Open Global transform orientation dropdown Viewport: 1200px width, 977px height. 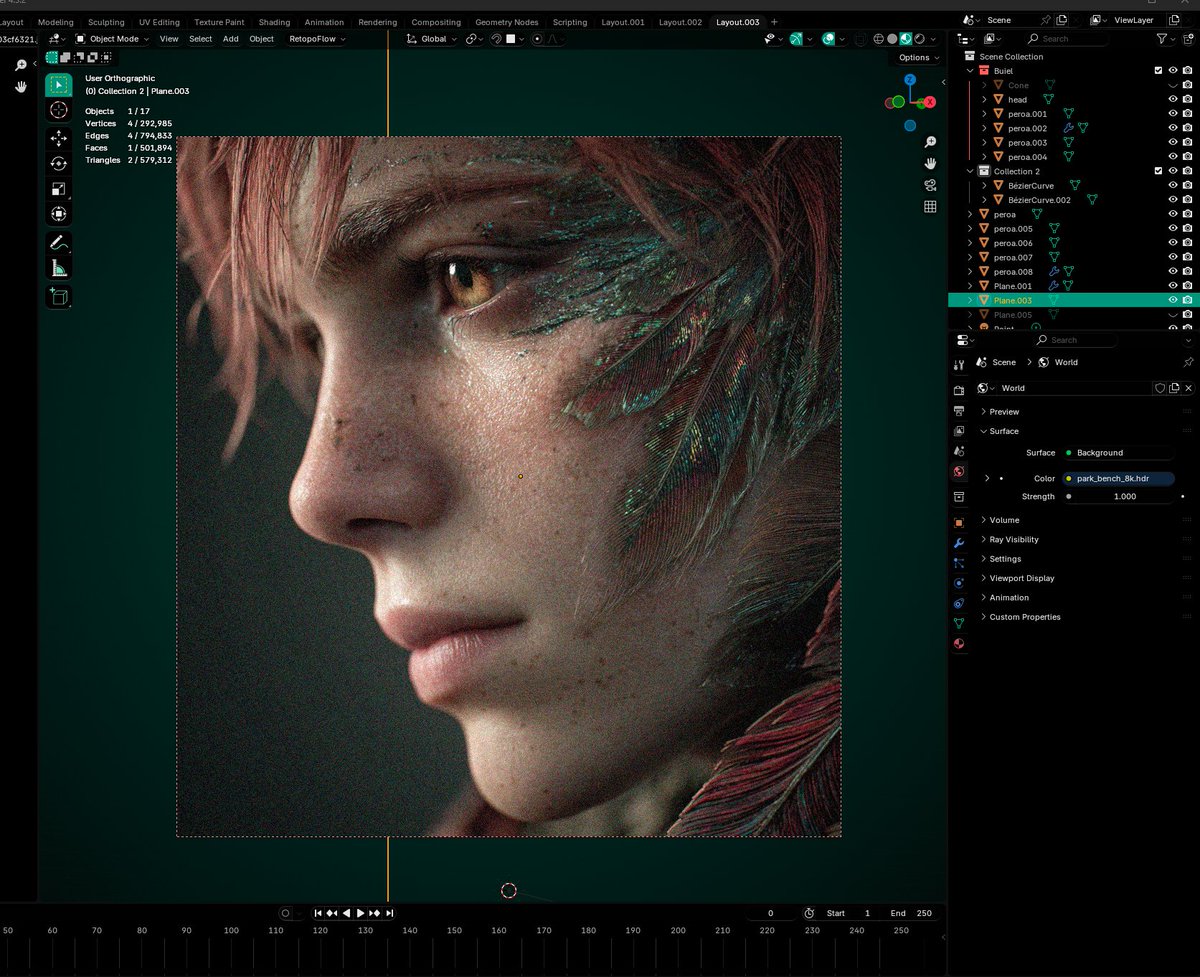pos(432,39)
